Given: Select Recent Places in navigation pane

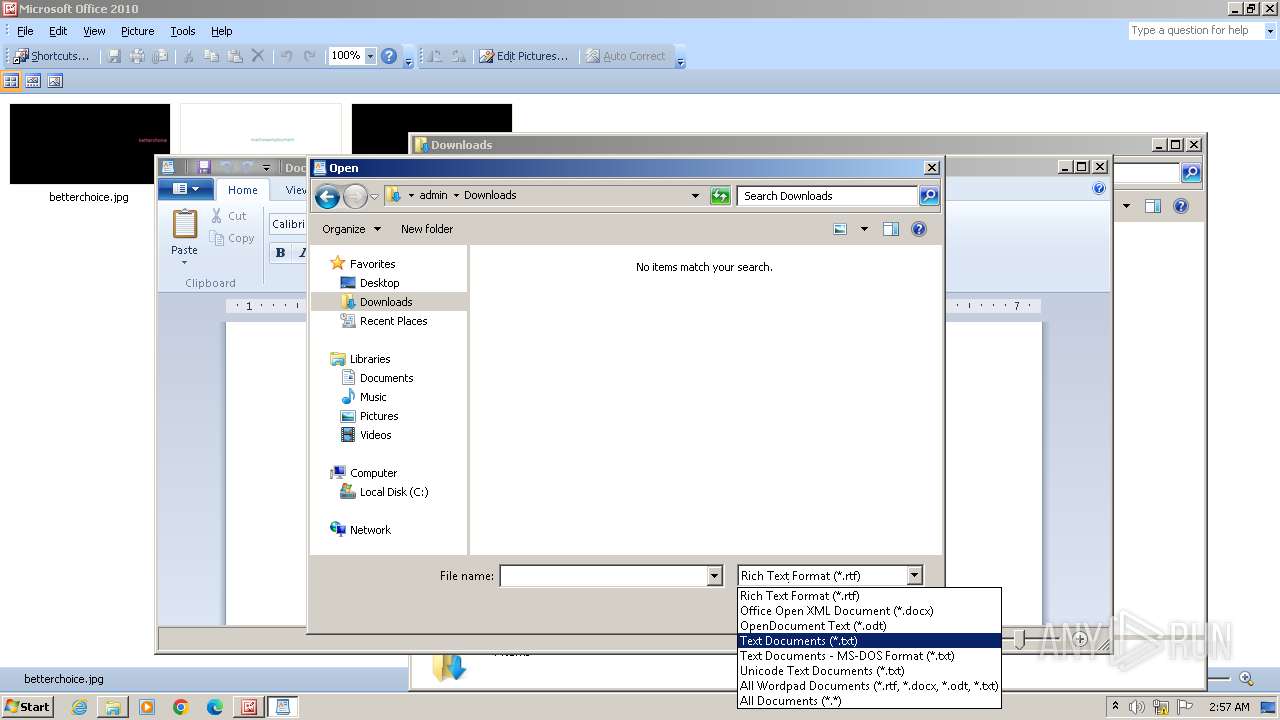Looking at the screenshot, I should (393, 321).
